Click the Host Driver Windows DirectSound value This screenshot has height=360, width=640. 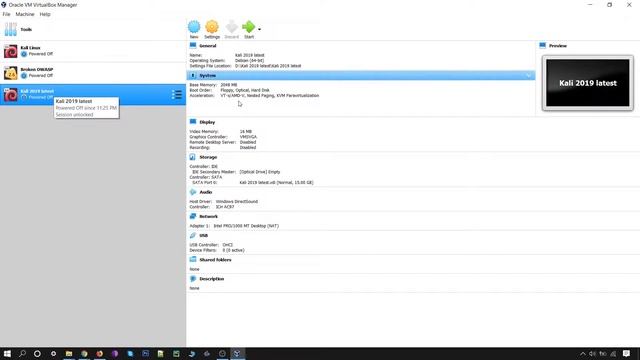click(x=237, y=202)
